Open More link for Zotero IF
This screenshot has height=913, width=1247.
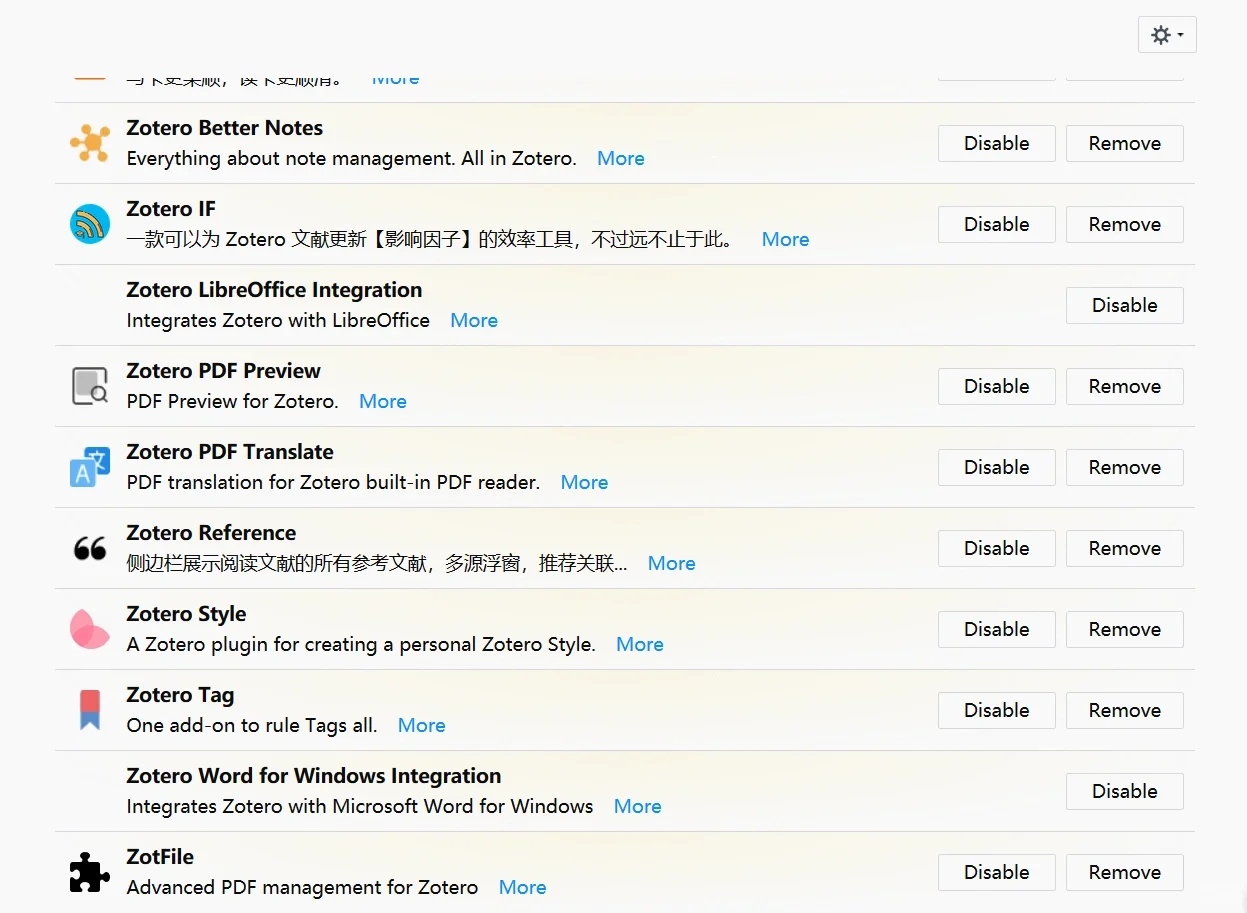[786, 239]
